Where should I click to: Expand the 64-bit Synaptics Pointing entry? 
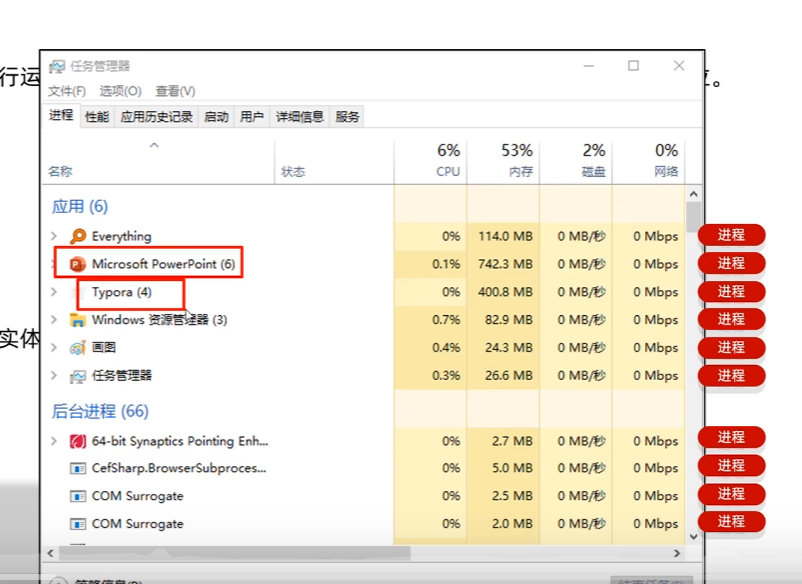click(x=54, y=441)
